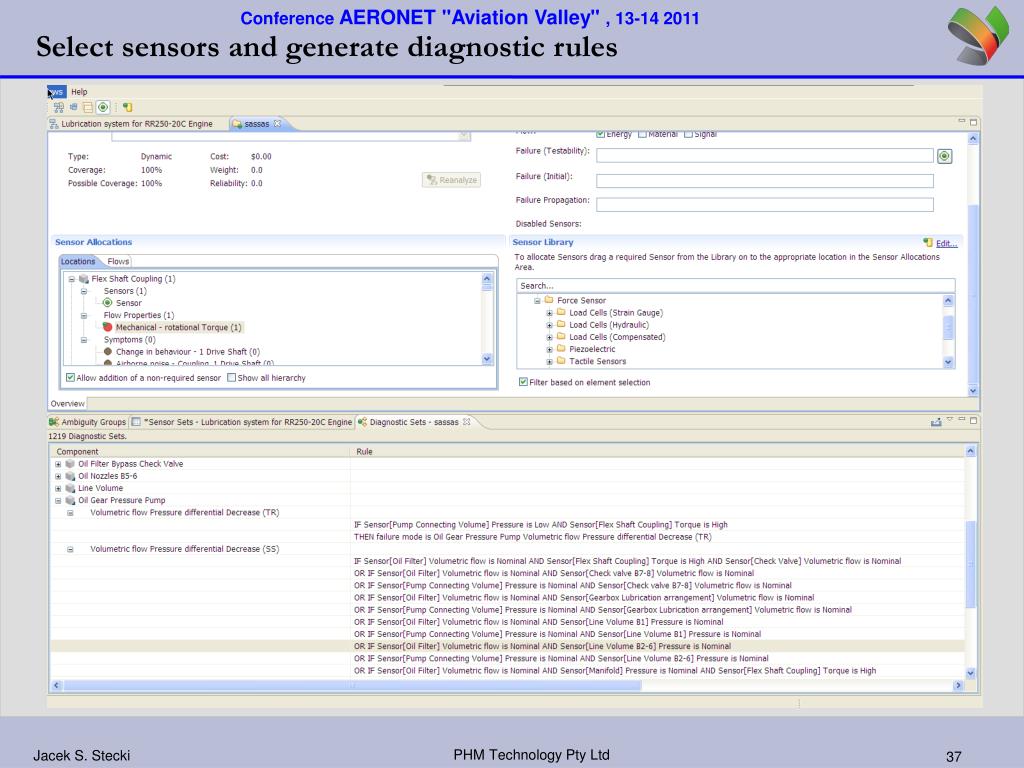Click the green target button beside Failure (Testability)
This screenshot has width=1024, height=768.
tap(944, 156)
